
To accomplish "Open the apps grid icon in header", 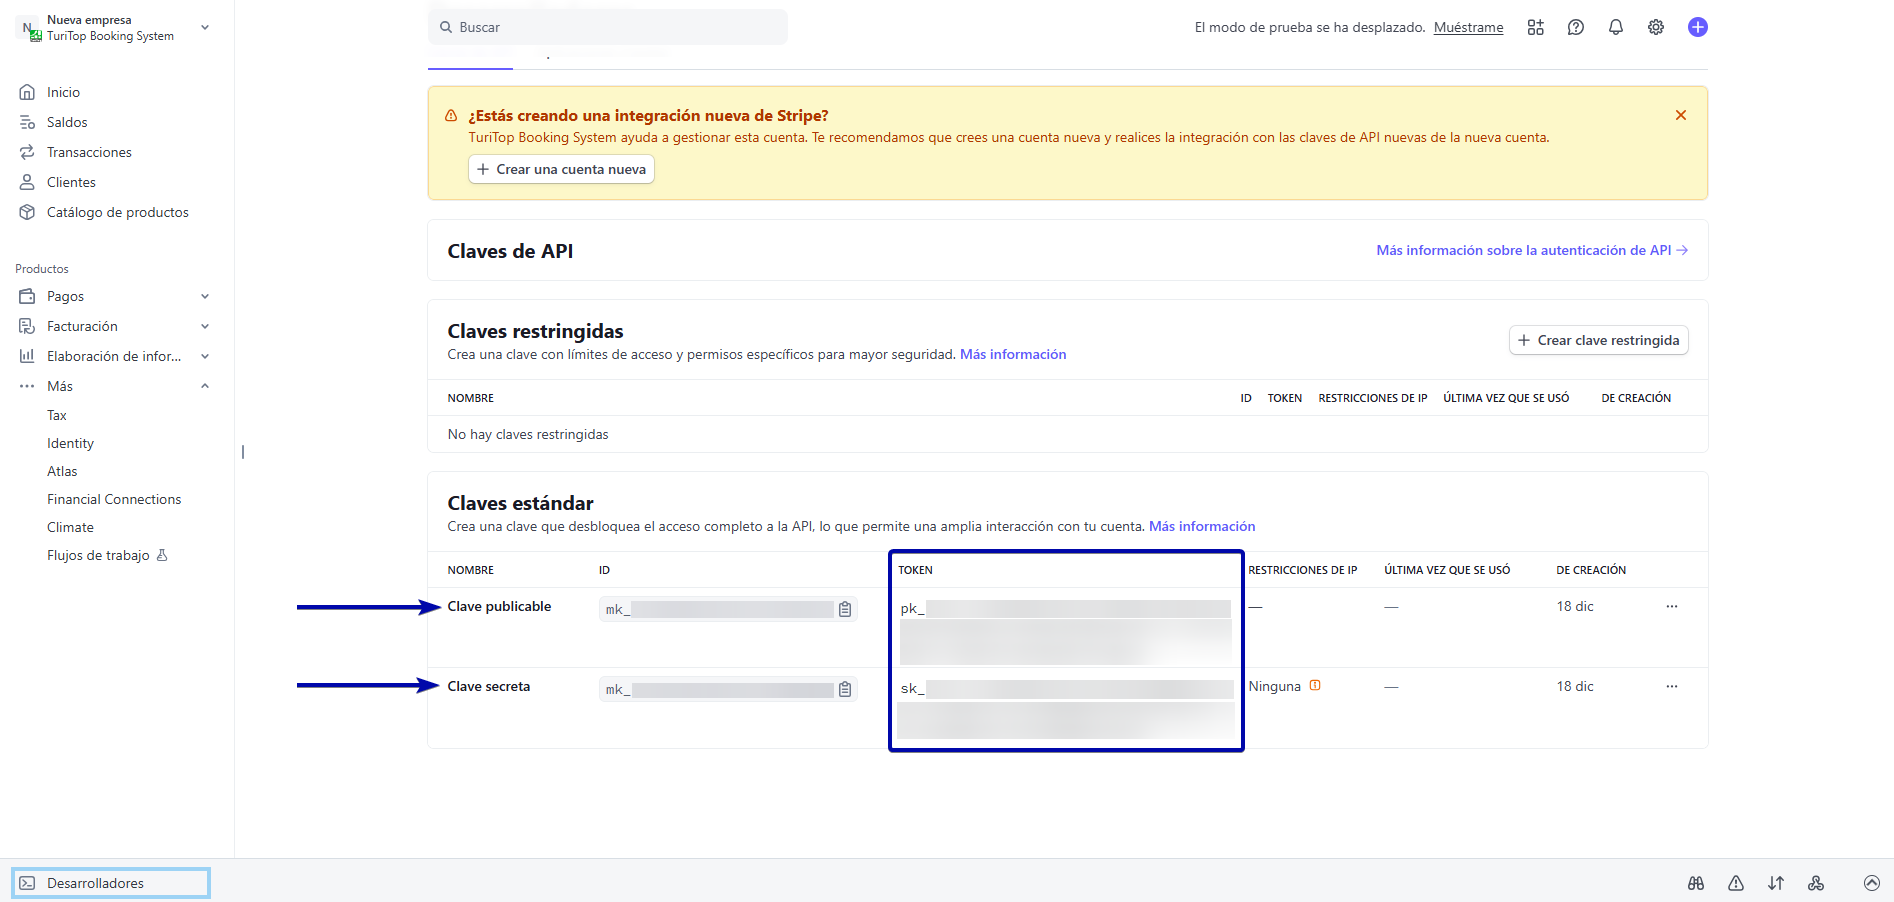I will [1536, 28].
